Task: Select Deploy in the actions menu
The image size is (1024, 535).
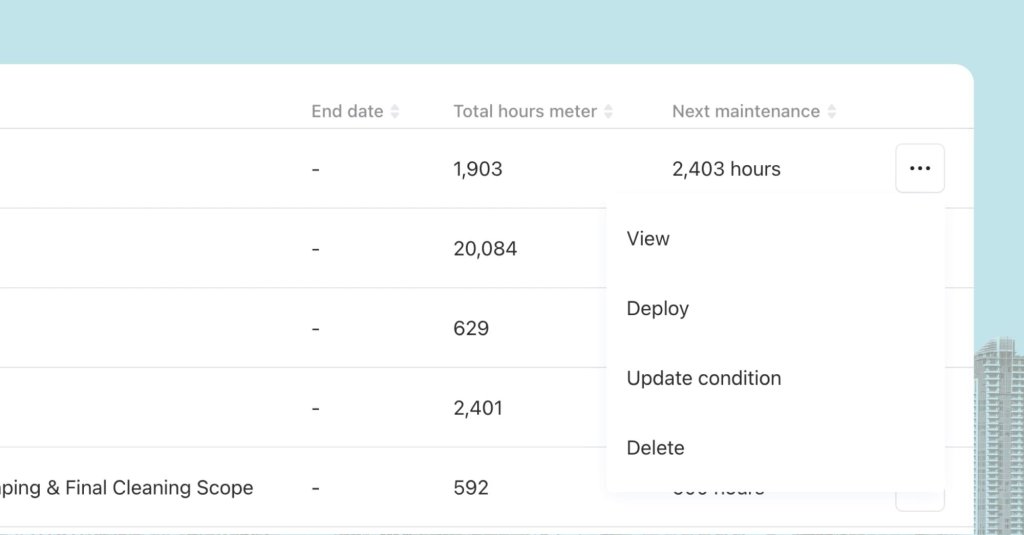Action: pos(657,309)
